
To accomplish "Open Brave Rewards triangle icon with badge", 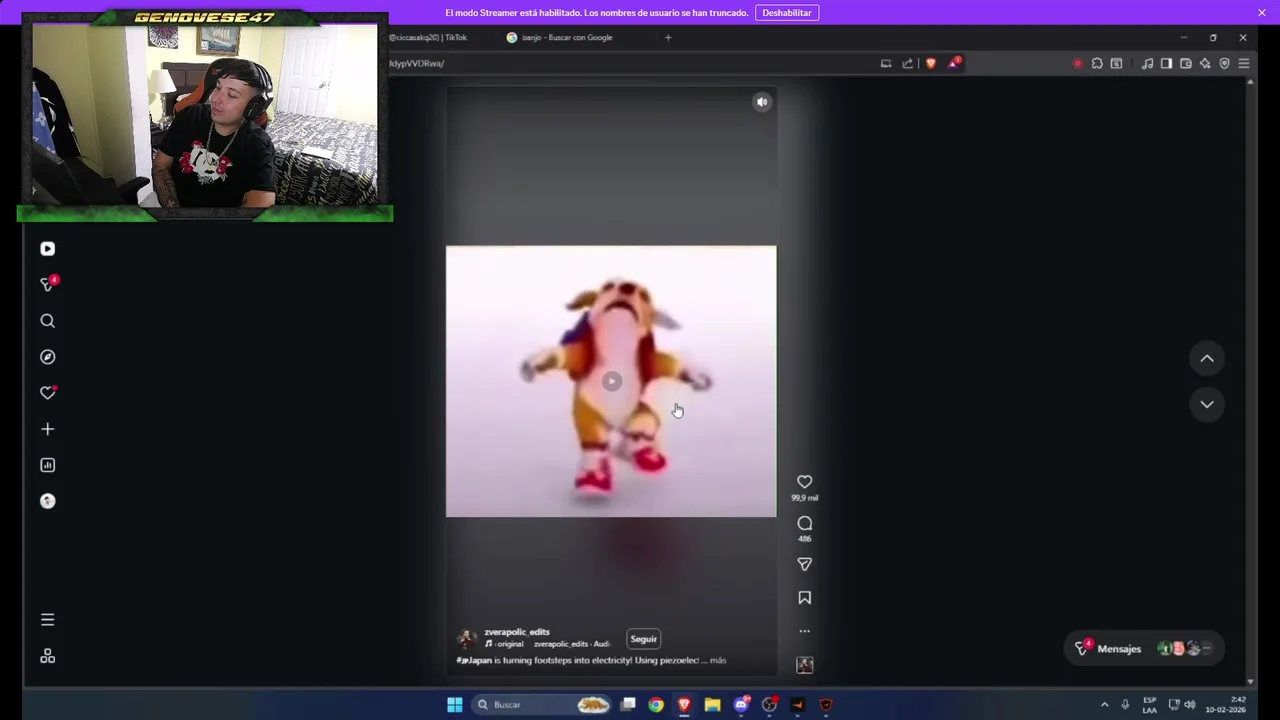I will pos(954,63).
